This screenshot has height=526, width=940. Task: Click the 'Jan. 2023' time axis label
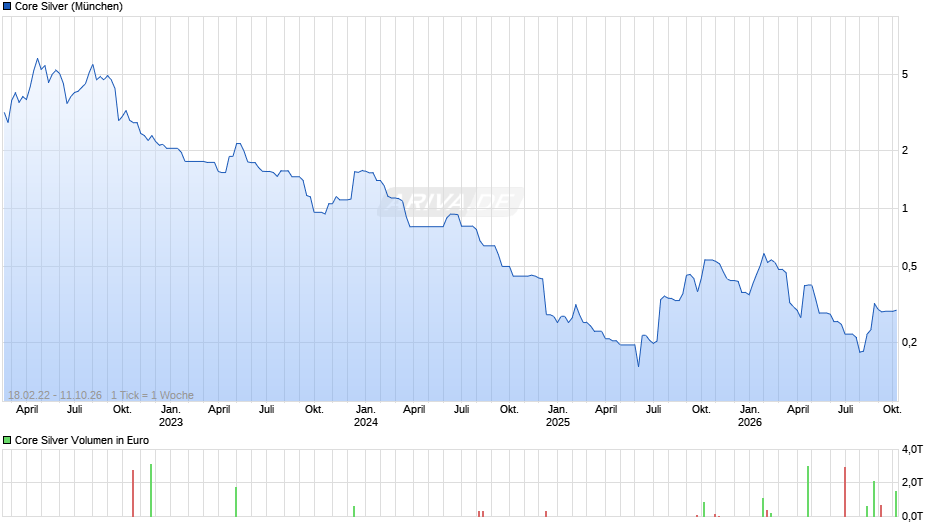pos(171,416)
